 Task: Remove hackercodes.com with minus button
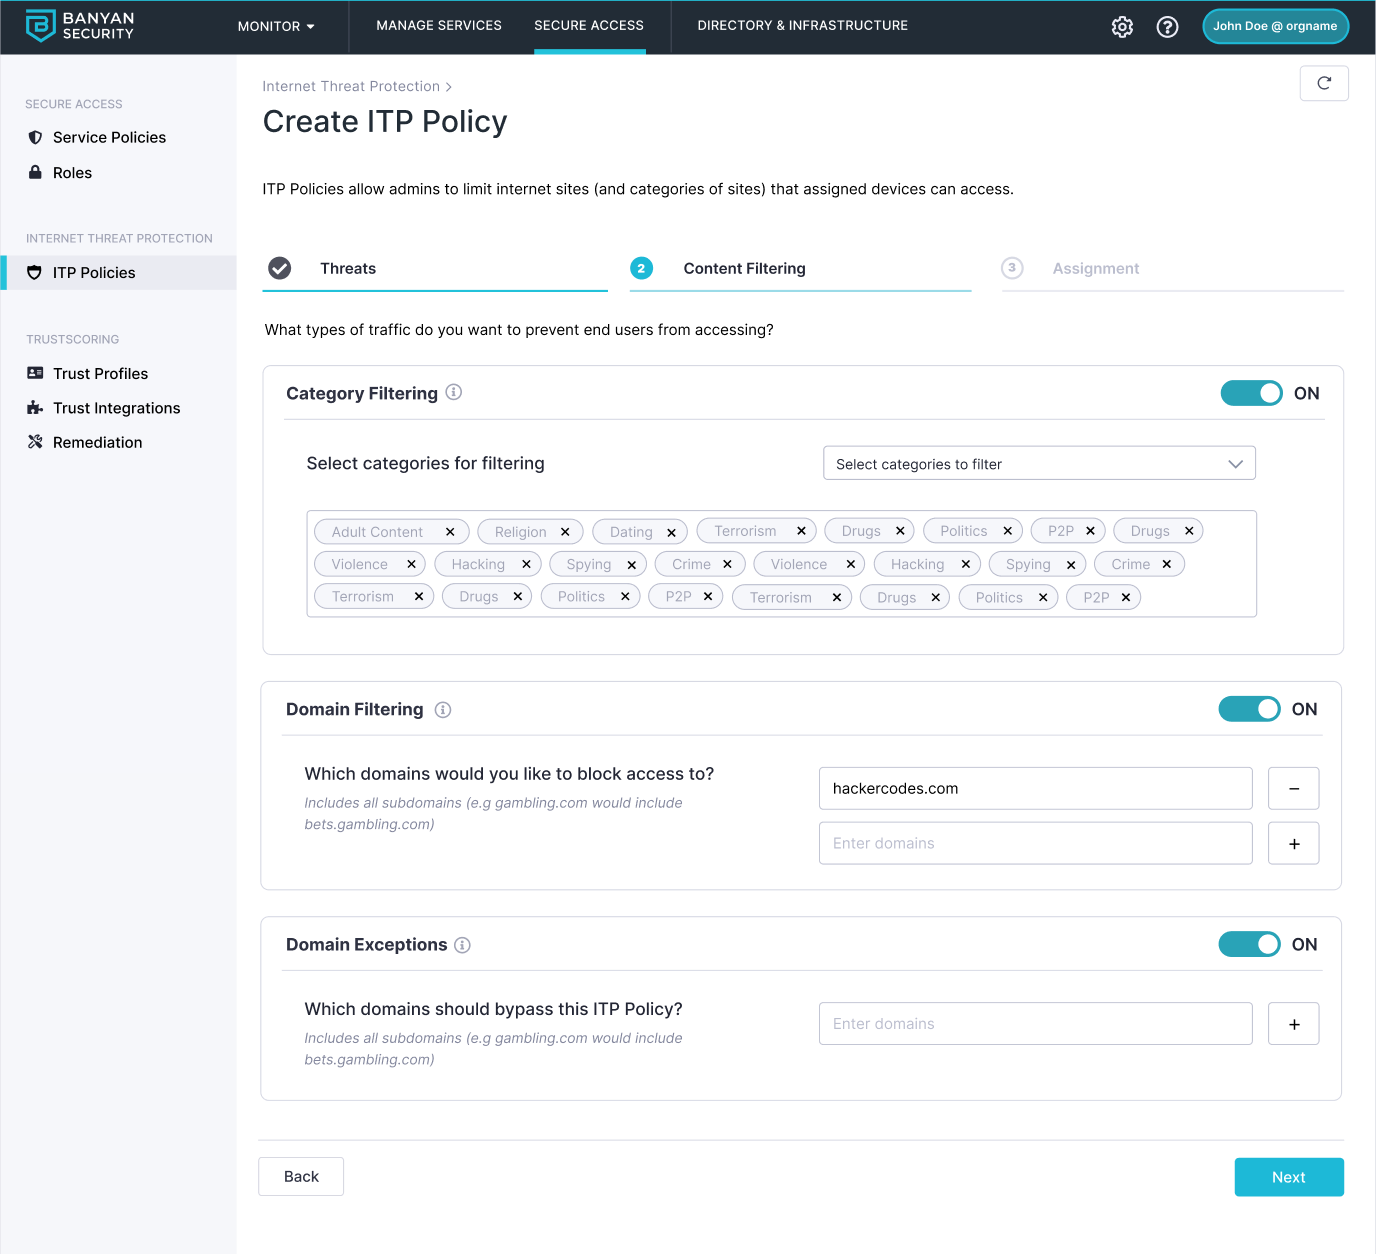[x=1293, y=788]
